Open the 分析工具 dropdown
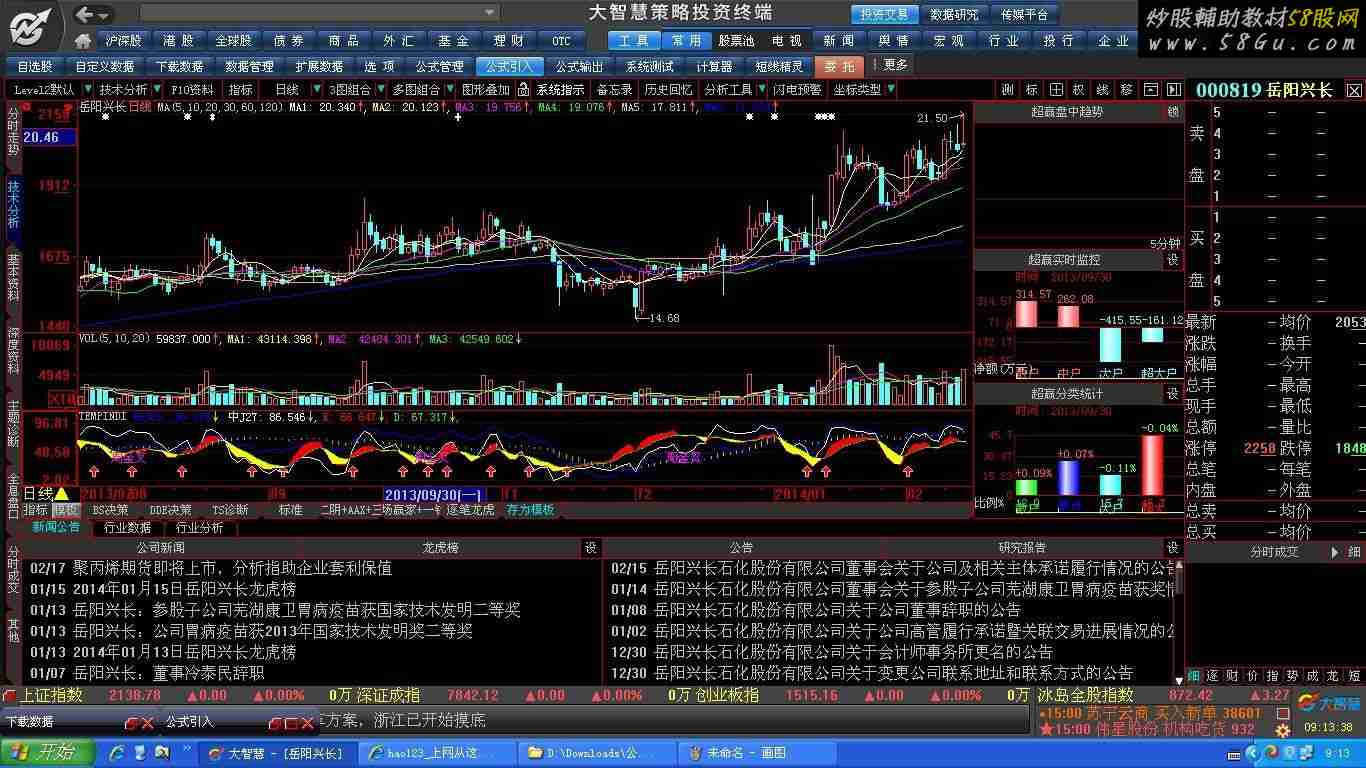1366x768 pixels. point(733,90)
